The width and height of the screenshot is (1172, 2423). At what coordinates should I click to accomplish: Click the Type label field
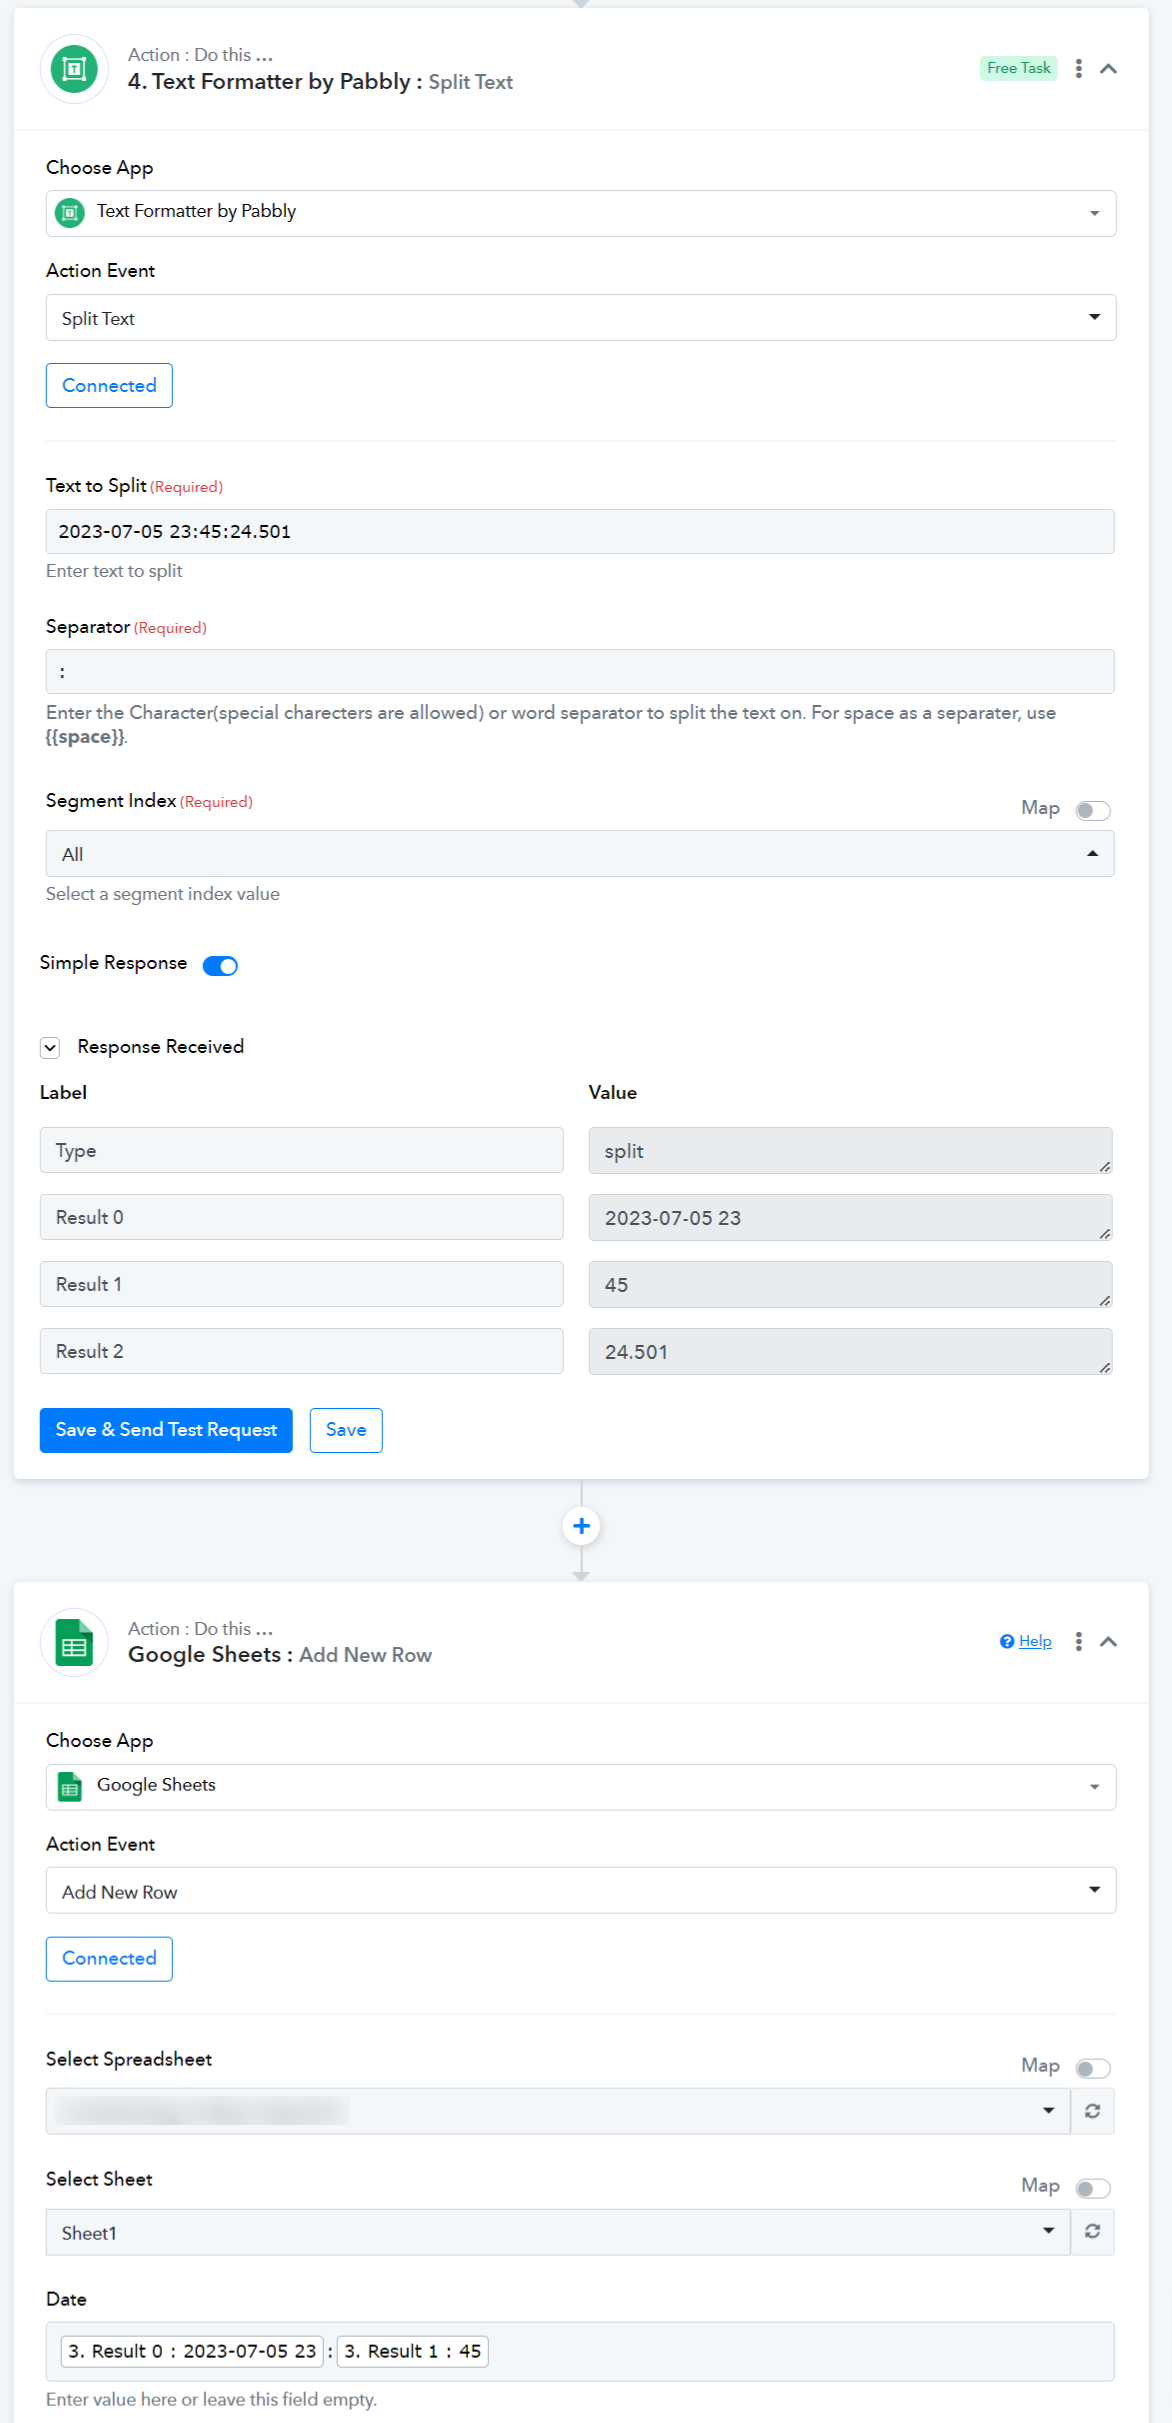[301, 1150]
